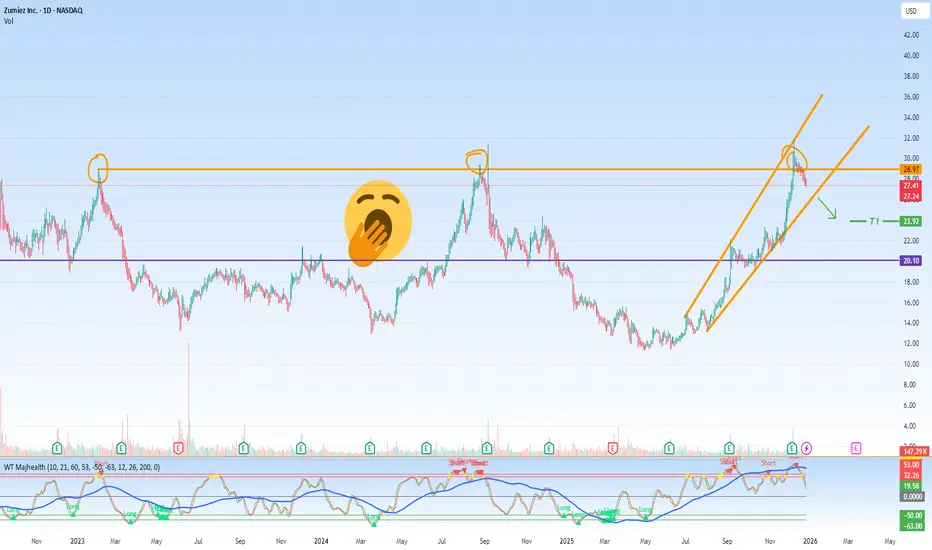This screenshot has height=550, width=932.
Task: Click the lone Short signal near Nov 2025
Action: 768,463
